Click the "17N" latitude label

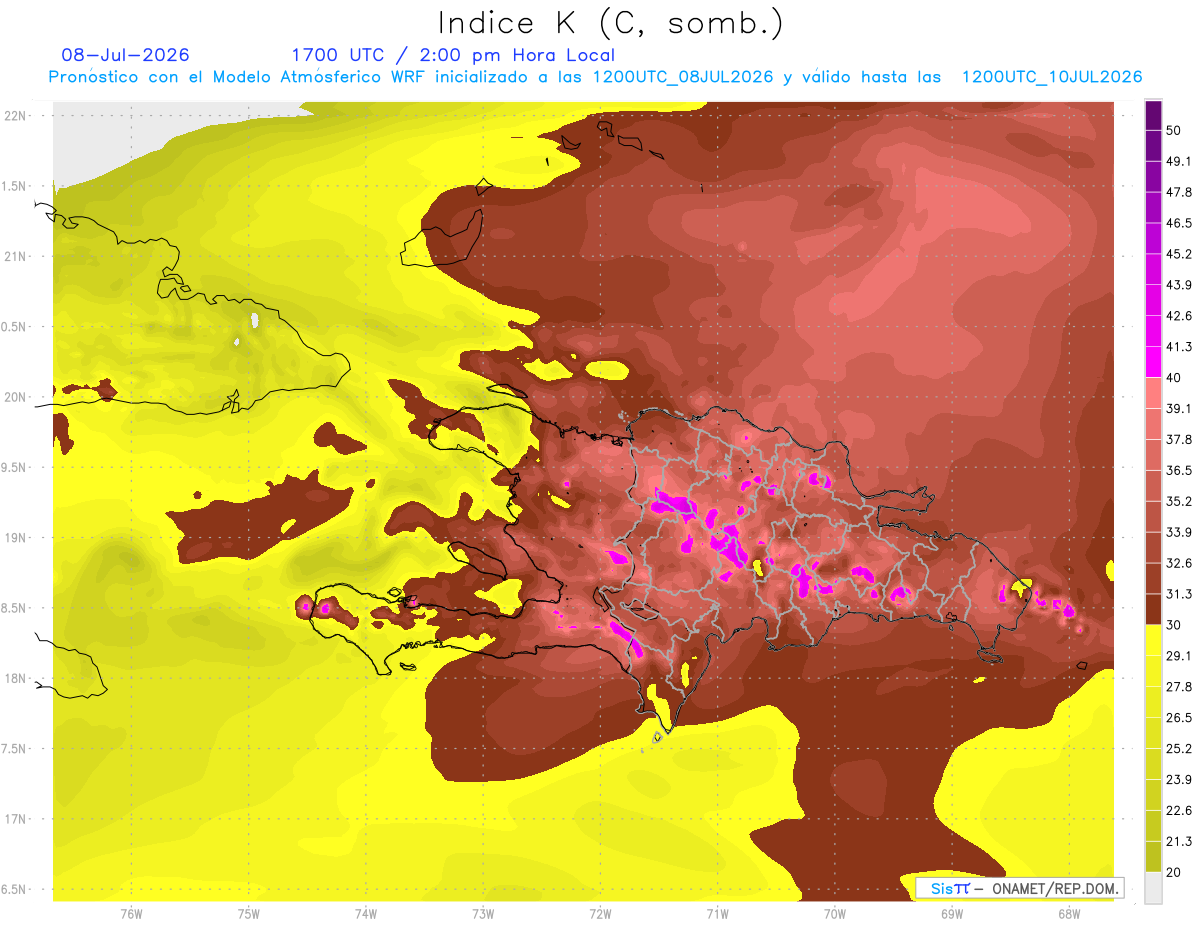coord(16,819)
